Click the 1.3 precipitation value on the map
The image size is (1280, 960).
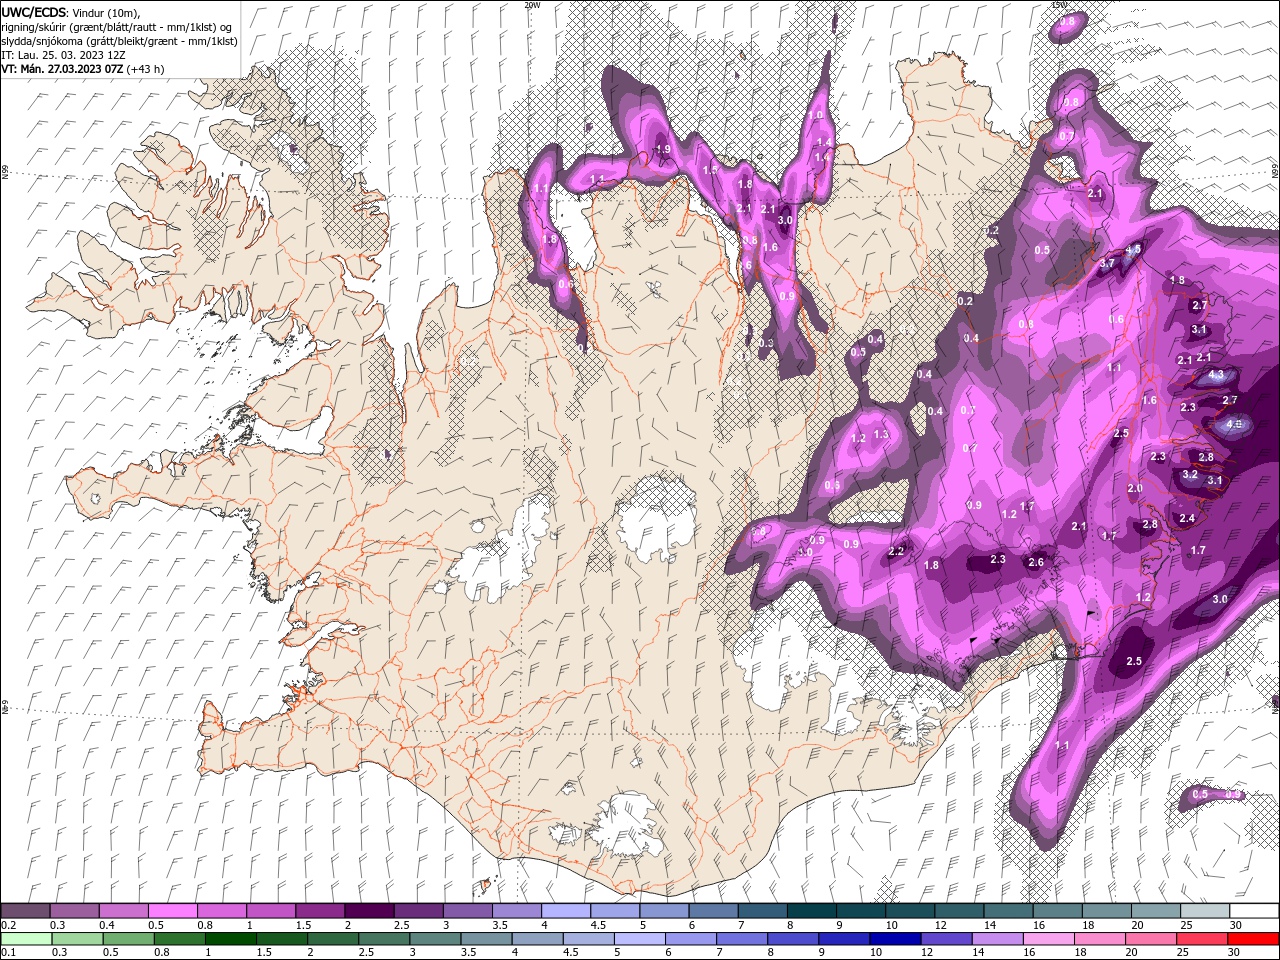pyautogui.click(x=881, y=435)
